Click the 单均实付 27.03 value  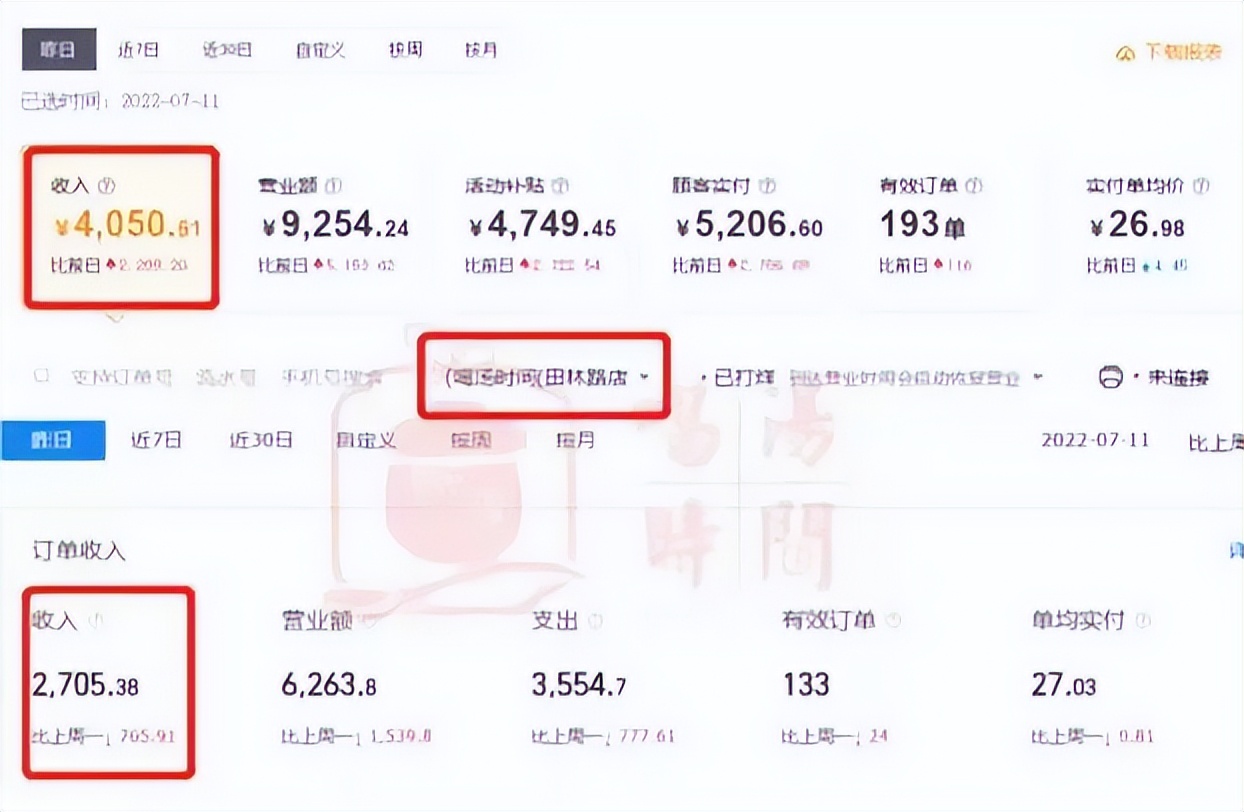[1063, 685]
